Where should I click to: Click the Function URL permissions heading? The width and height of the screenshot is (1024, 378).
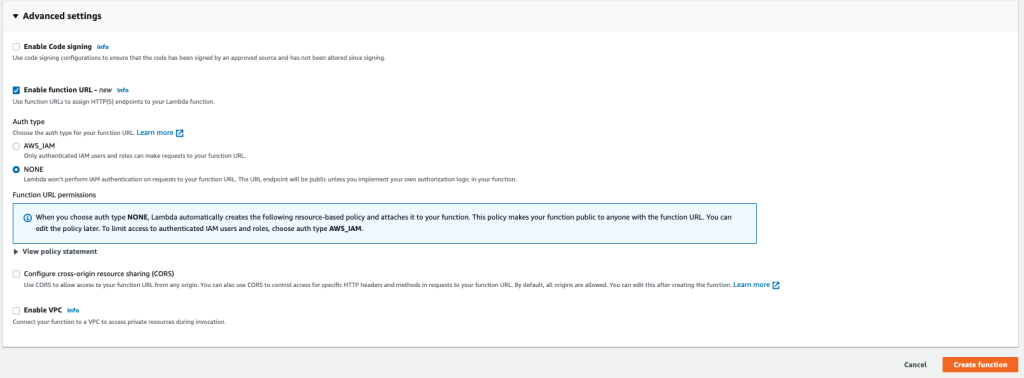point(54,195)
